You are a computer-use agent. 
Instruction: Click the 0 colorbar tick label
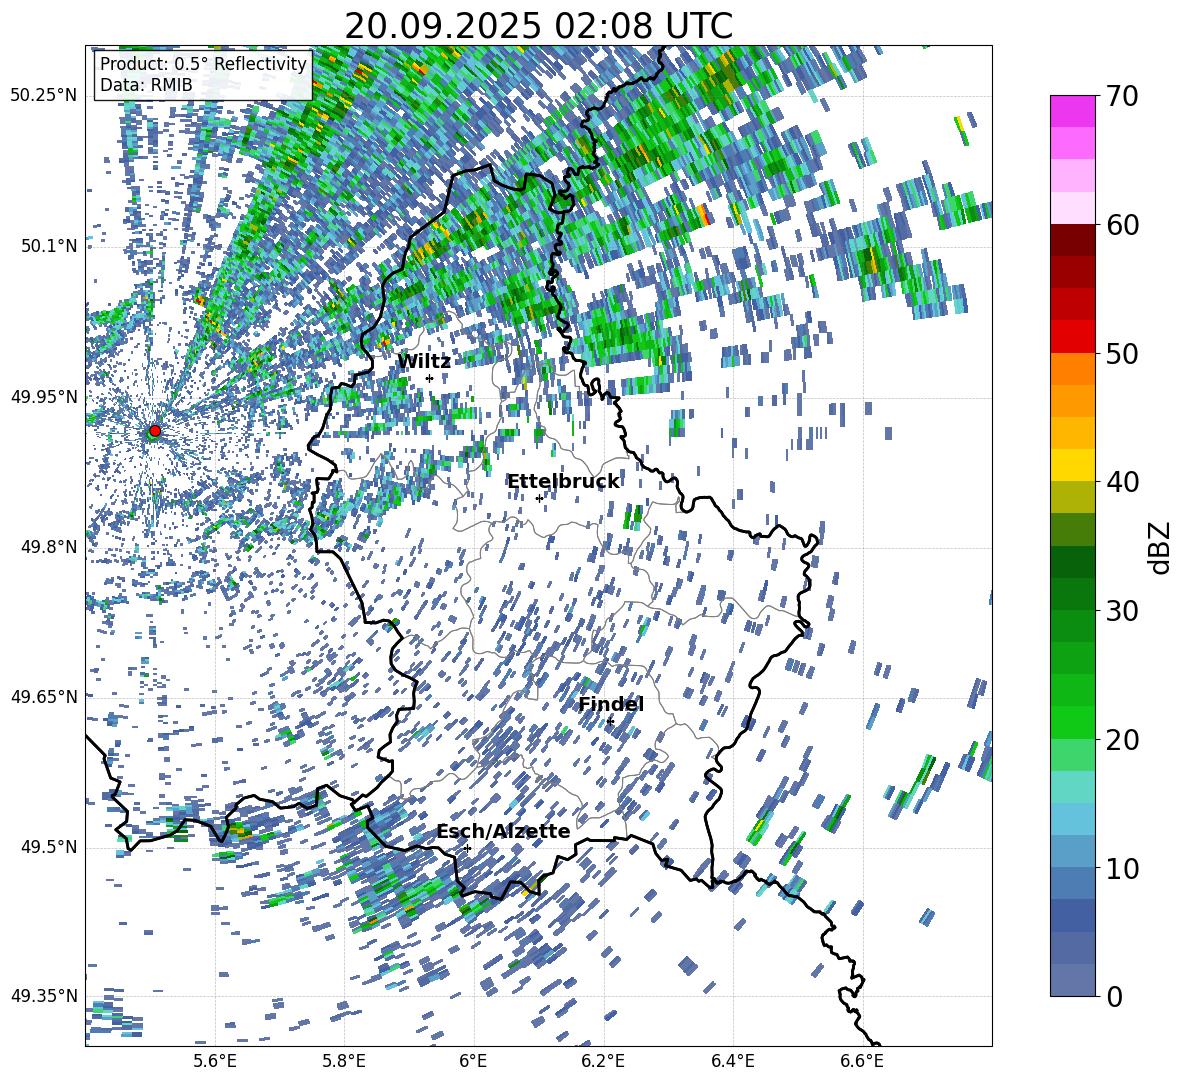(x=1115, y=996)
